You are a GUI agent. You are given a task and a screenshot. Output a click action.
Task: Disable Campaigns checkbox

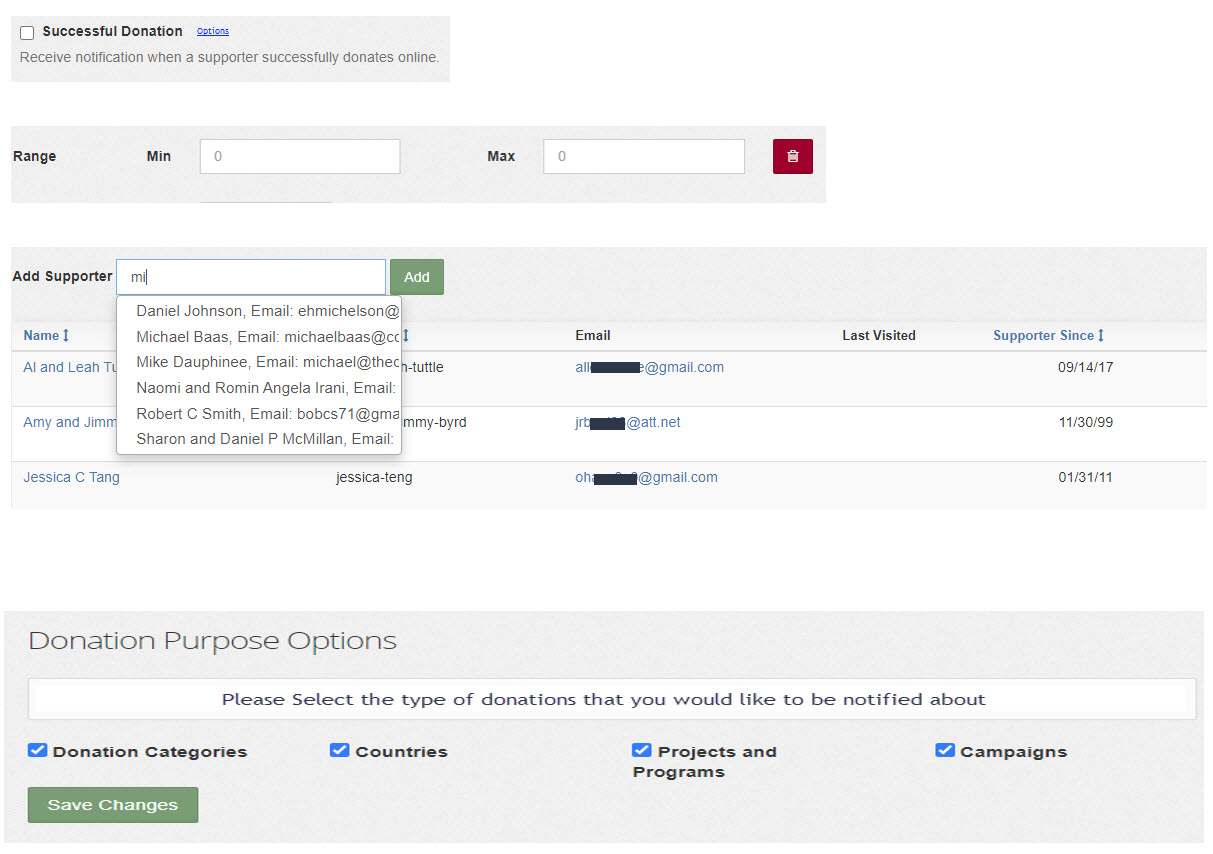pyautogui.click(x=944, y=751)
